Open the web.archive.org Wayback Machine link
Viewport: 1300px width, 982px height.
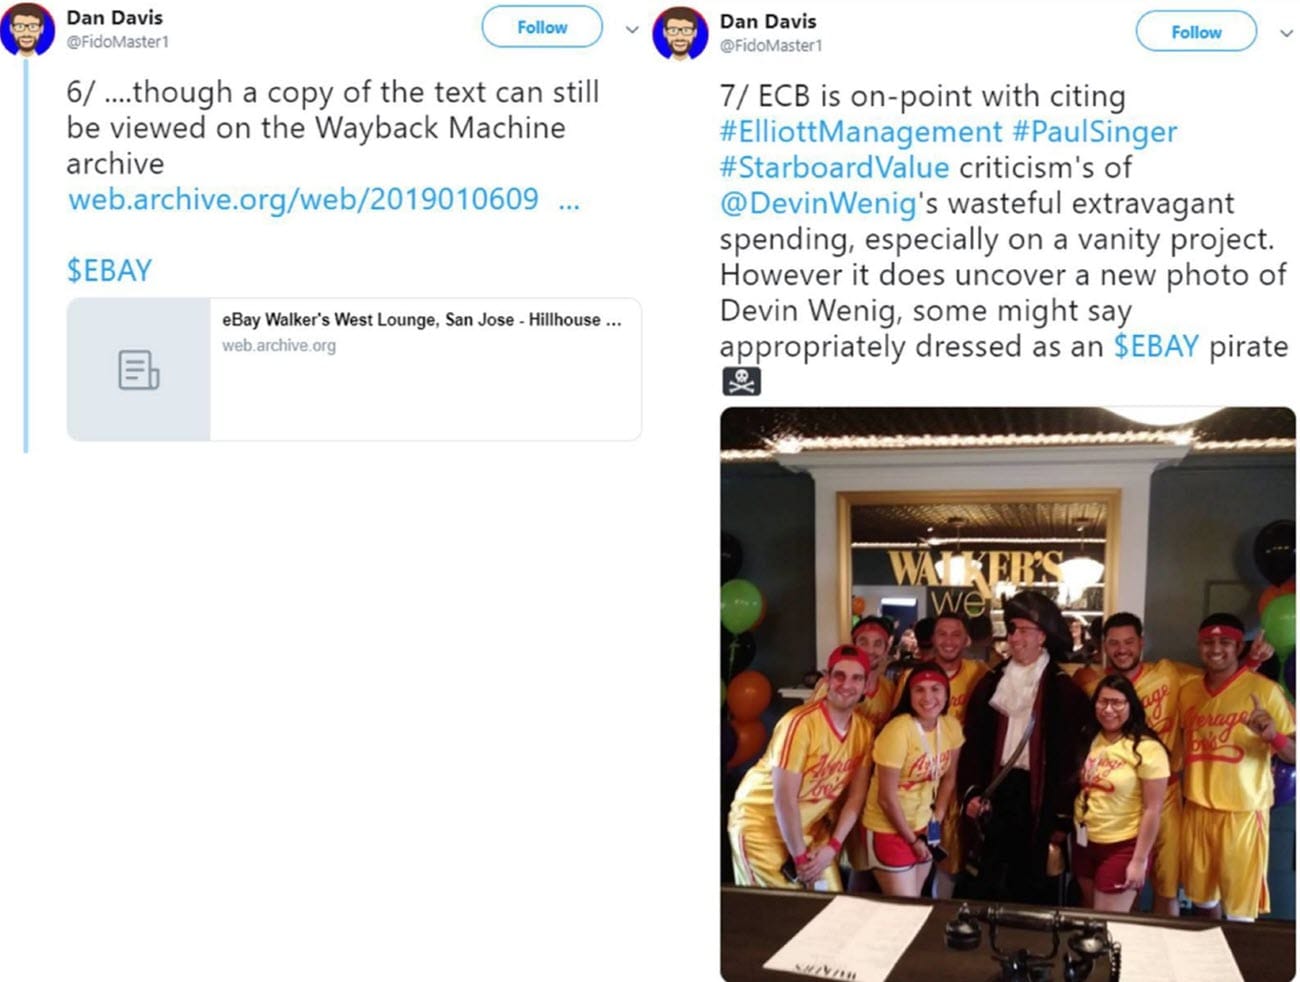point(323,199)
